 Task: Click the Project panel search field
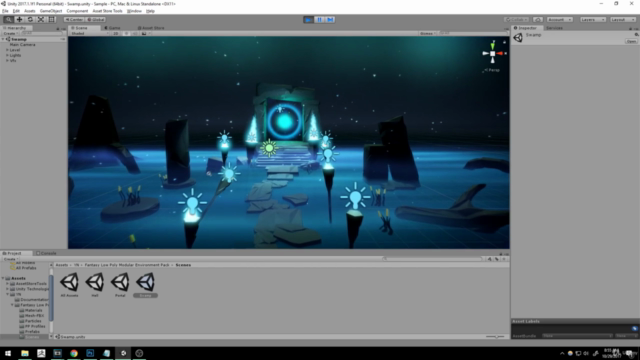[x=433, y=259]
